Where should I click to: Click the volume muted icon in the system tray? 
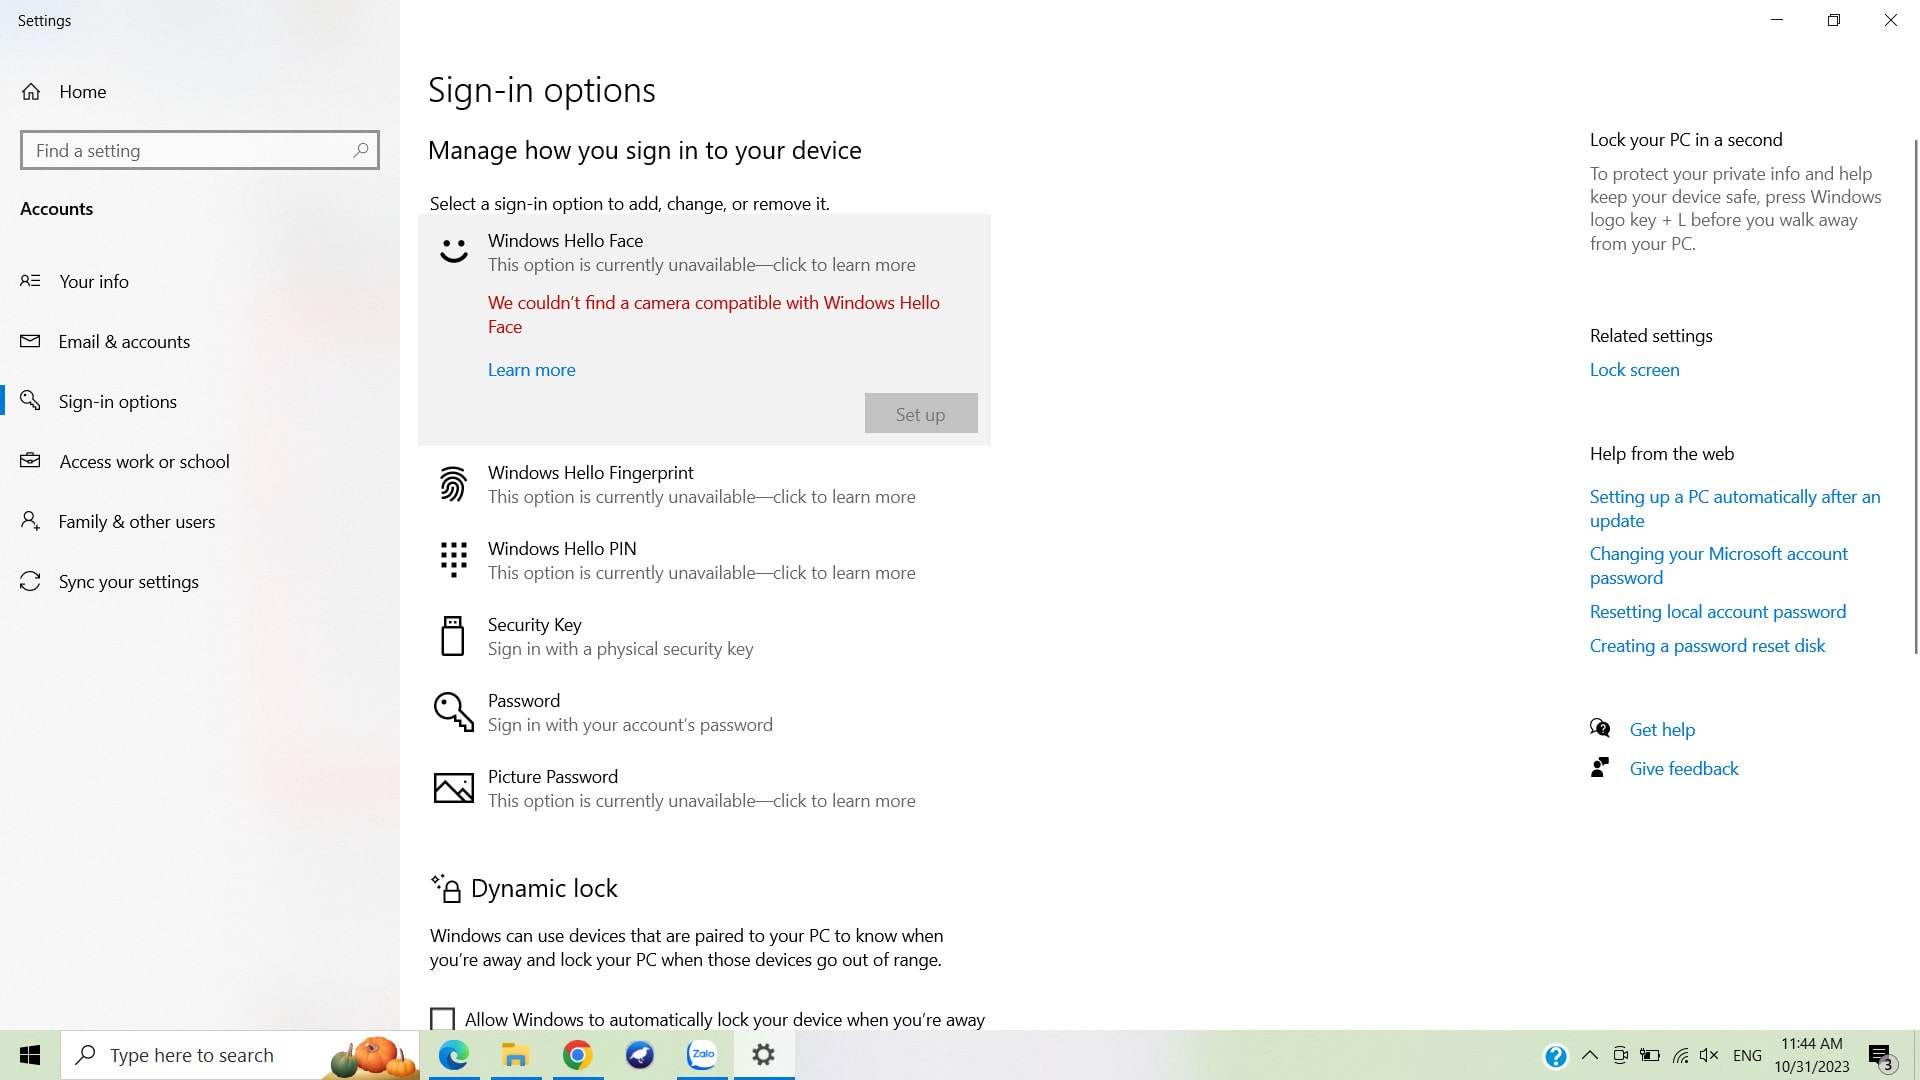pyautogui.click(x=1709, y=1055)
